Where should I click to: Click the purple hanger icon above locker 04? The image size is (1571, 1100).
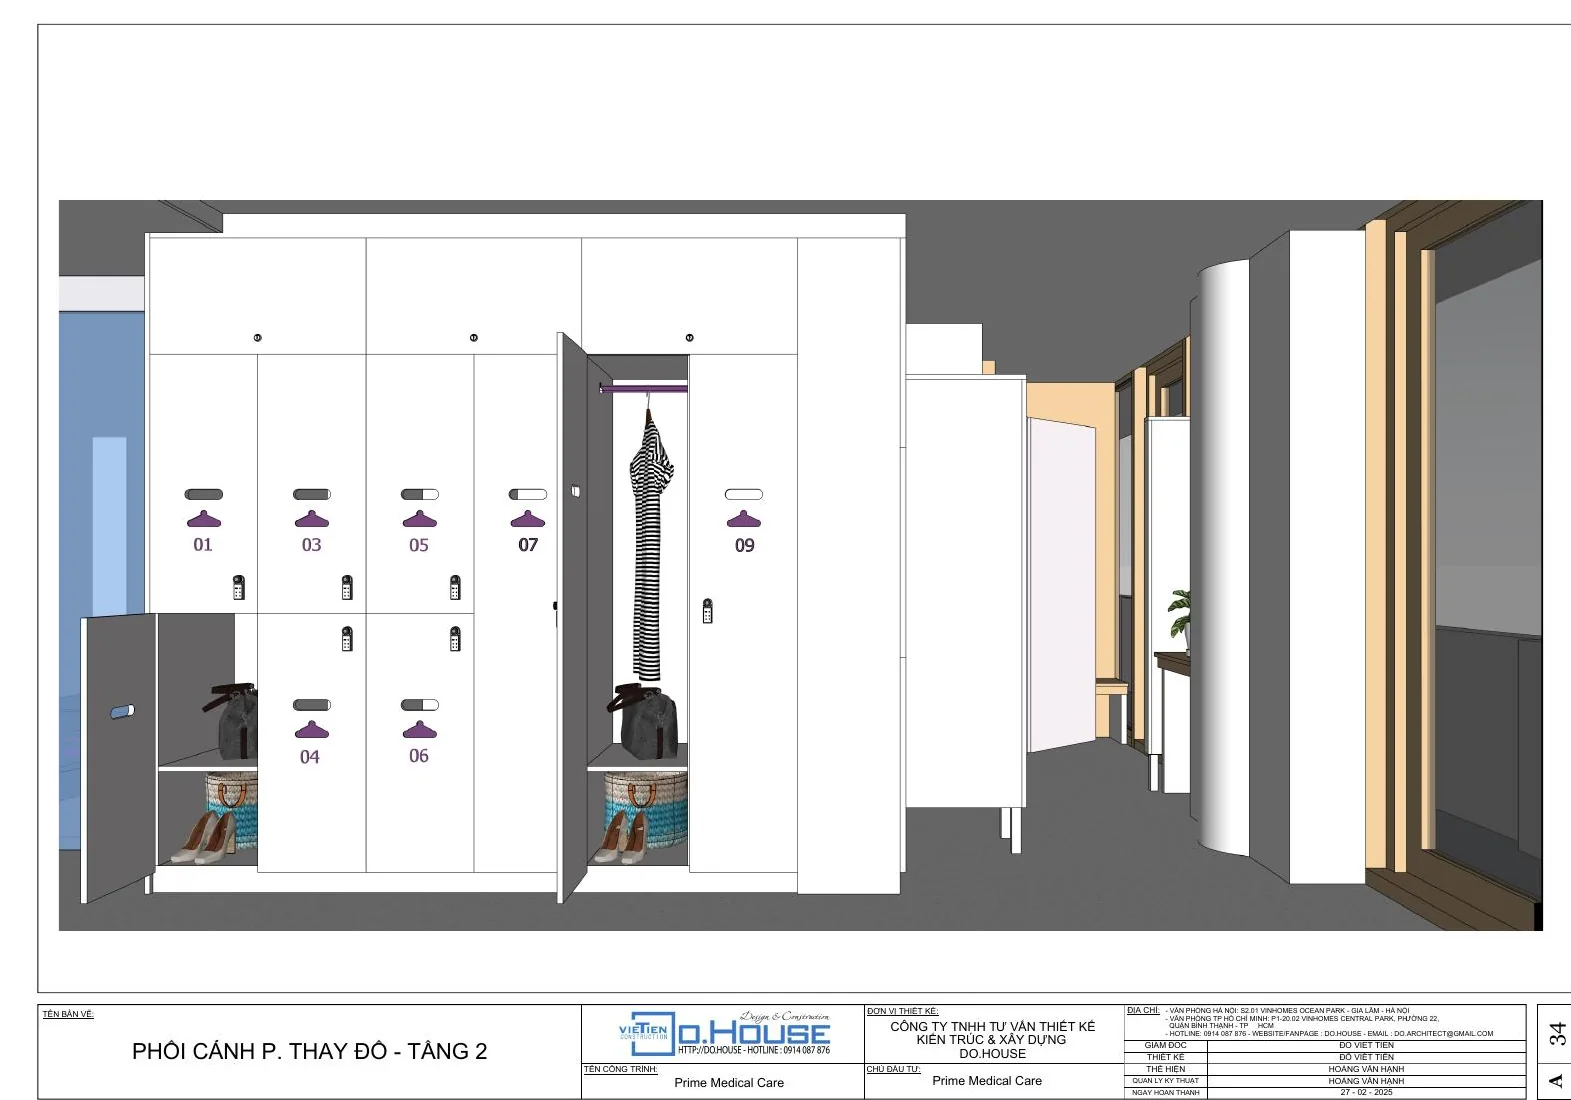311,730
